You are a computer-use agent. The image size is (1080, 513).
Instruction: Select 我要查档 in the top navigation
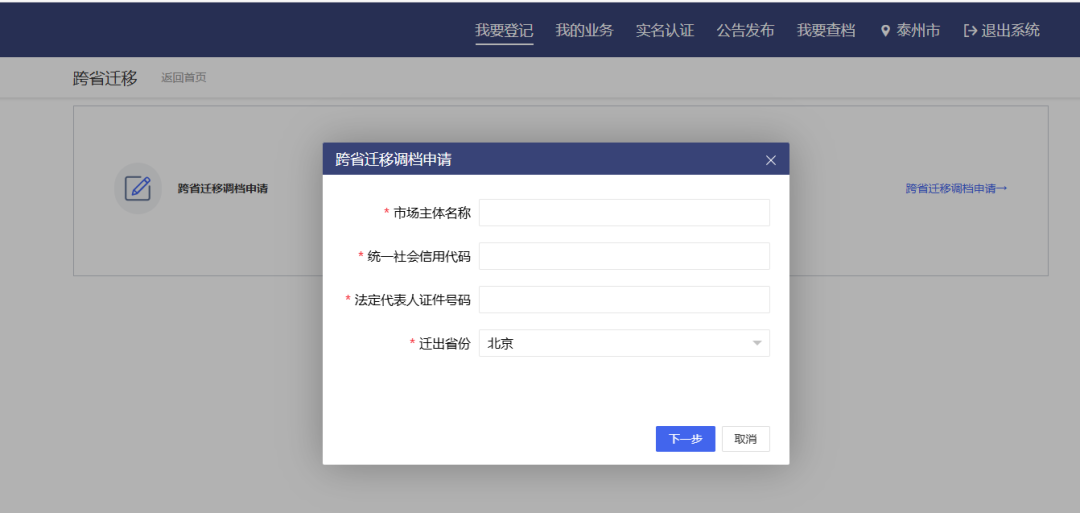(x=826, y=31)
